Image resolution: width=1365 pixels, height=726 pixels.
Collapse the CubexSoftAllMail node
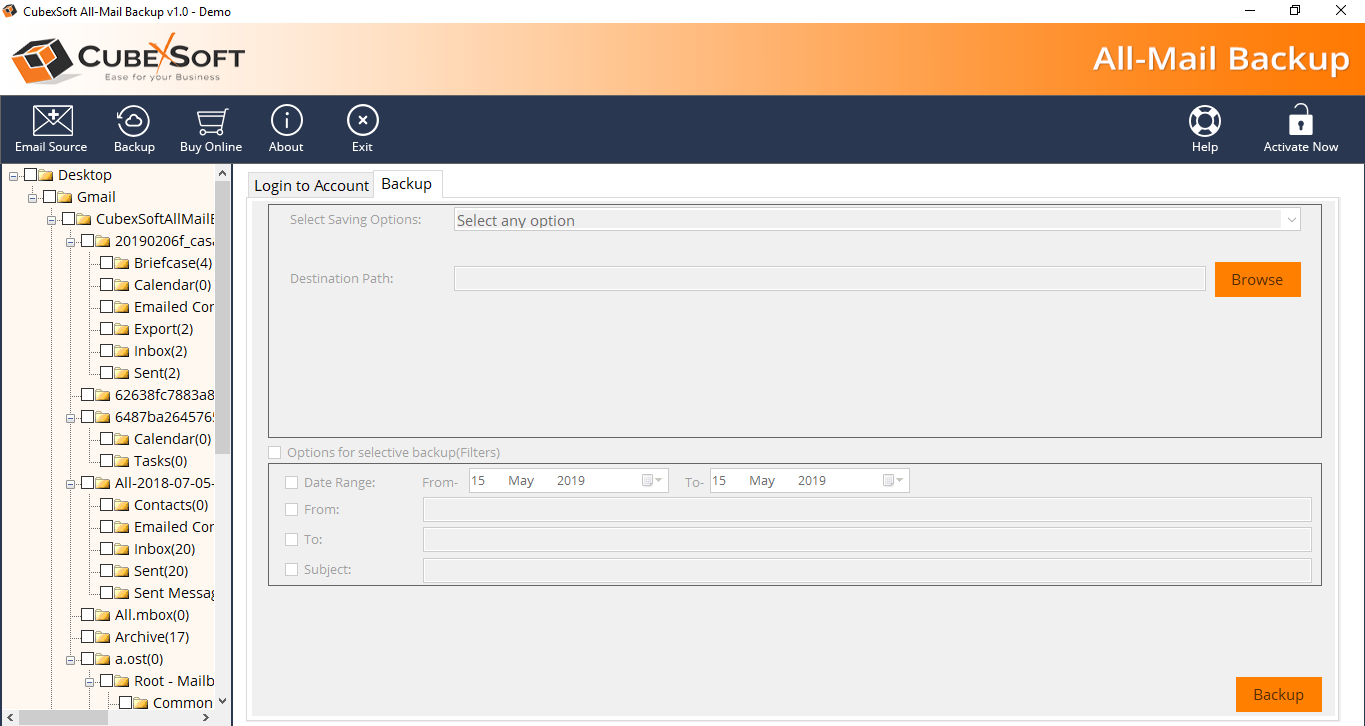click(52, 220)
